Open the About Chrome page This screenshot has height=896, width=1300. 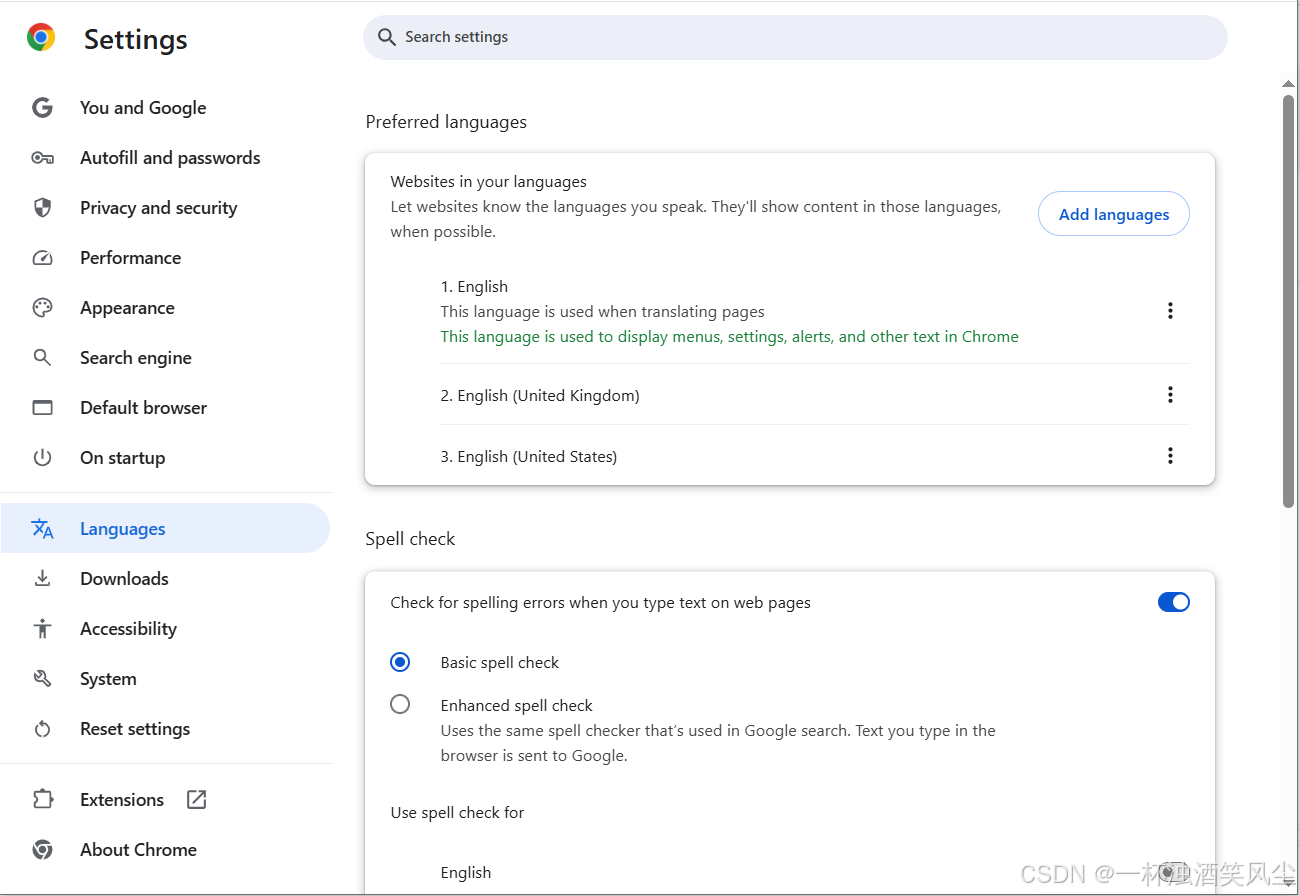click(138, 850)
